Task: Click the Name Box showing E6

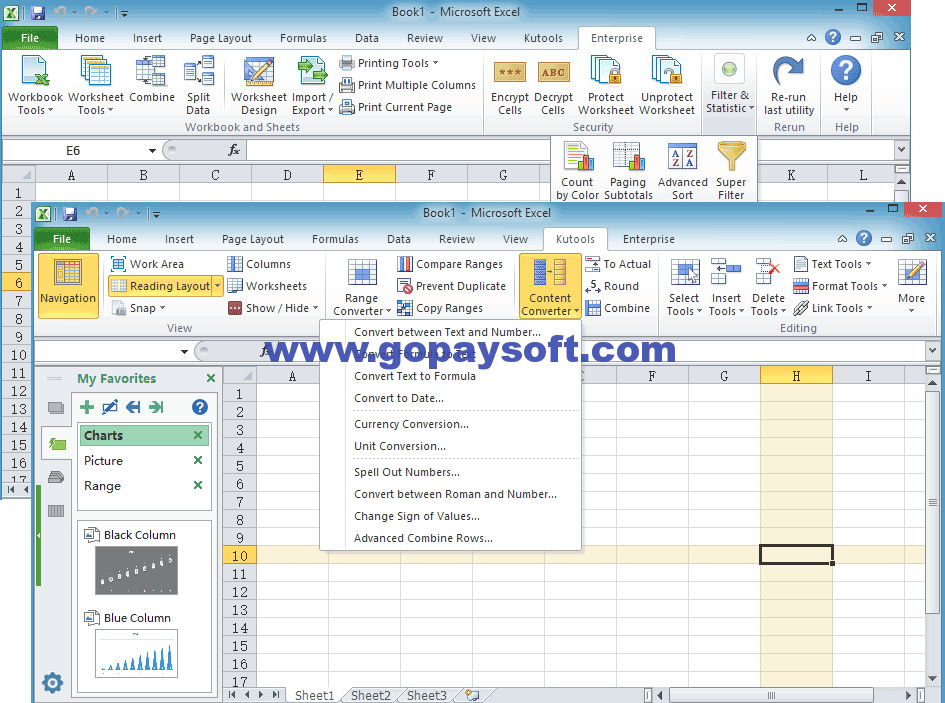Action: [73, 151]
